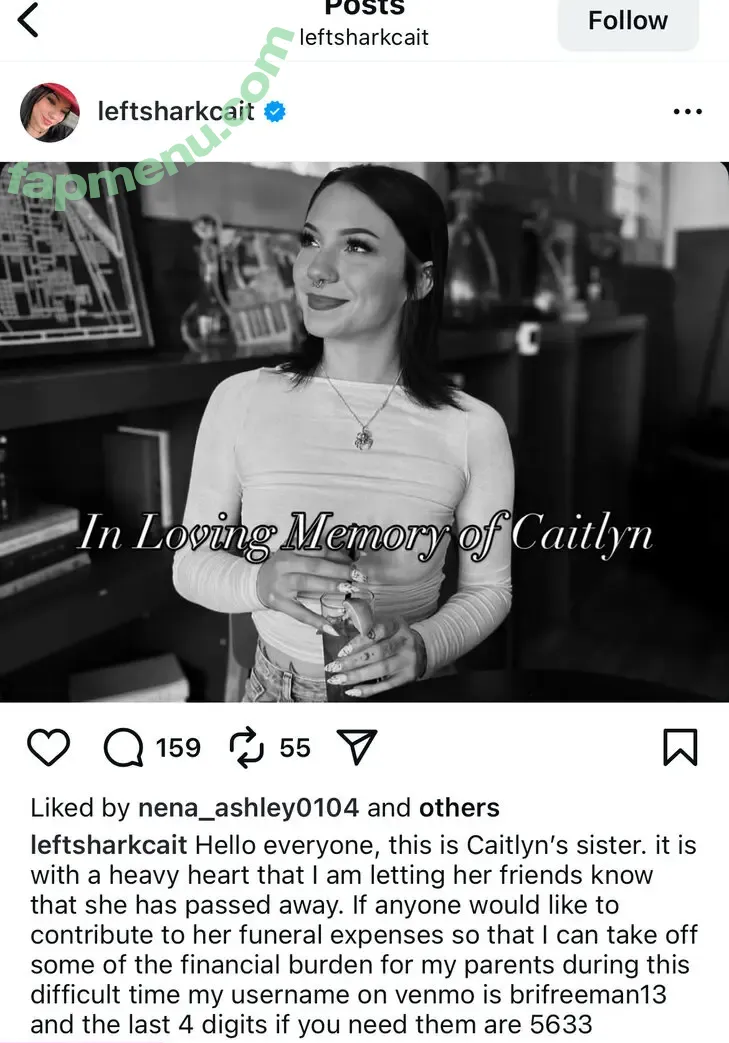Open the three-dot more options menu
Image resolution: width=729 pixels, height=1043 pixels.
click(x=688, y=111)
